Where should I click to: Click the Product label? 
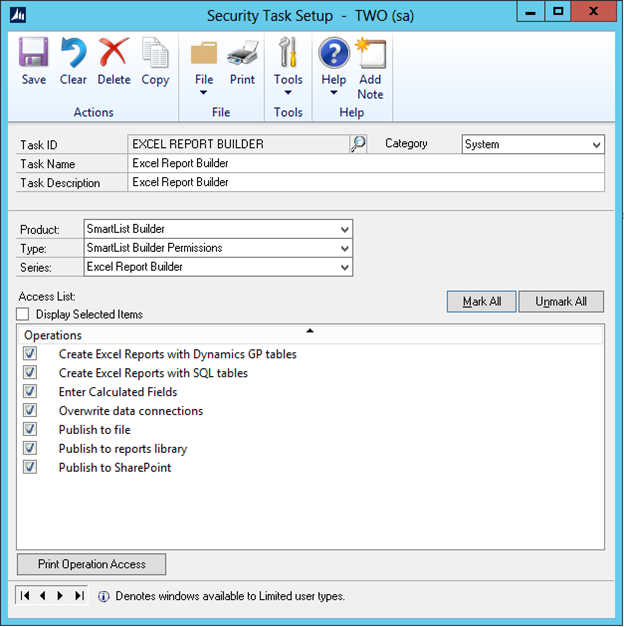tap(40, 230)
